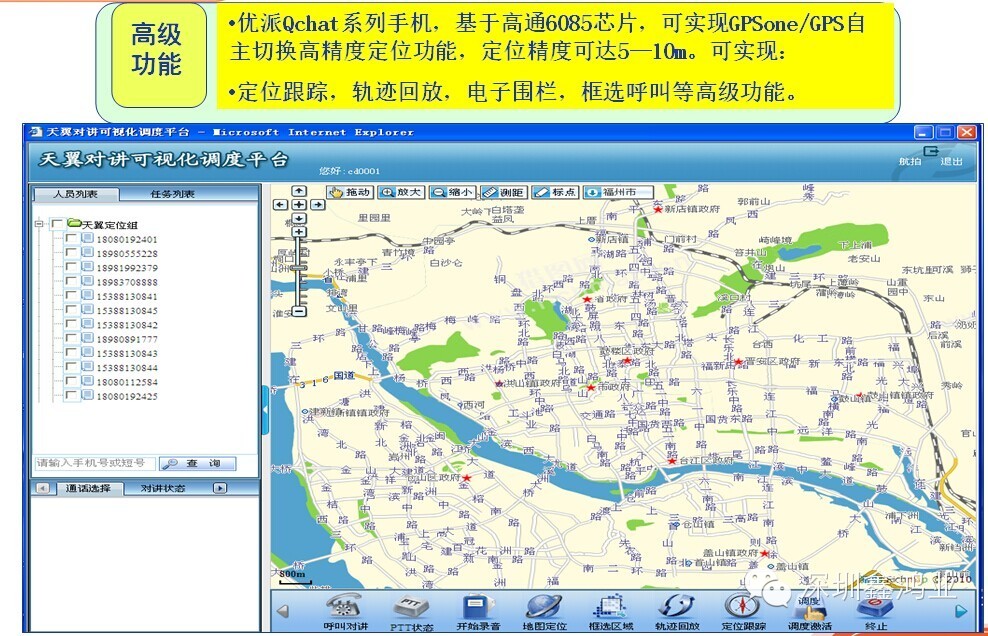Image resolution: width=988 pixels, height=636 pixels.
Task: Select the 测距 measure tool
Action: tap(503, 192)
